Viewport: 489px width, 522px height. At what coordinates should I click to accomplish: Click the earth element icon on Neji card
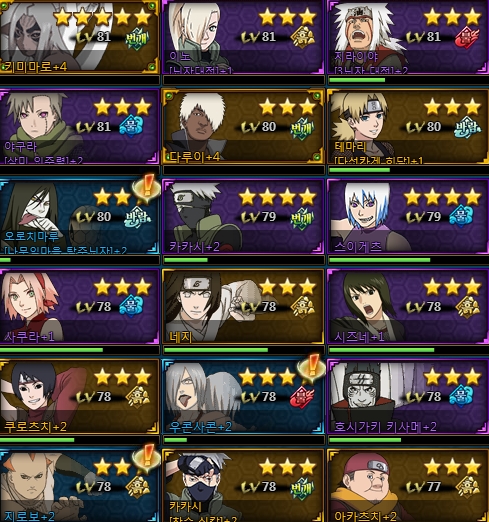(x=302, y=307)
